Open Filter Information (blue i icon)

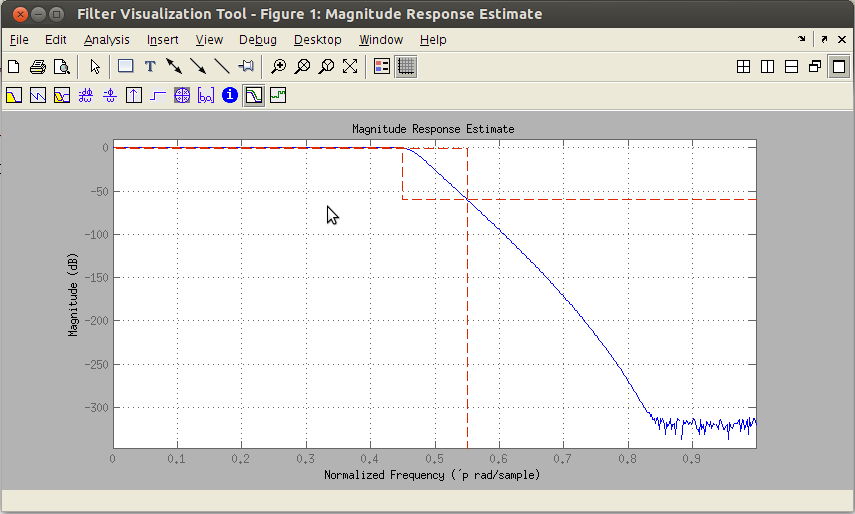point(230,95)
